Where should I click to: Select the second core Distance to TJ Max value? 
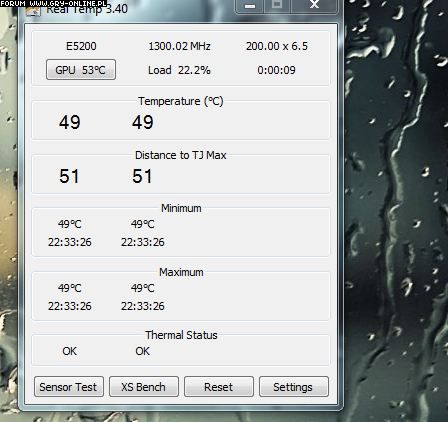click(x=142, y=176)
